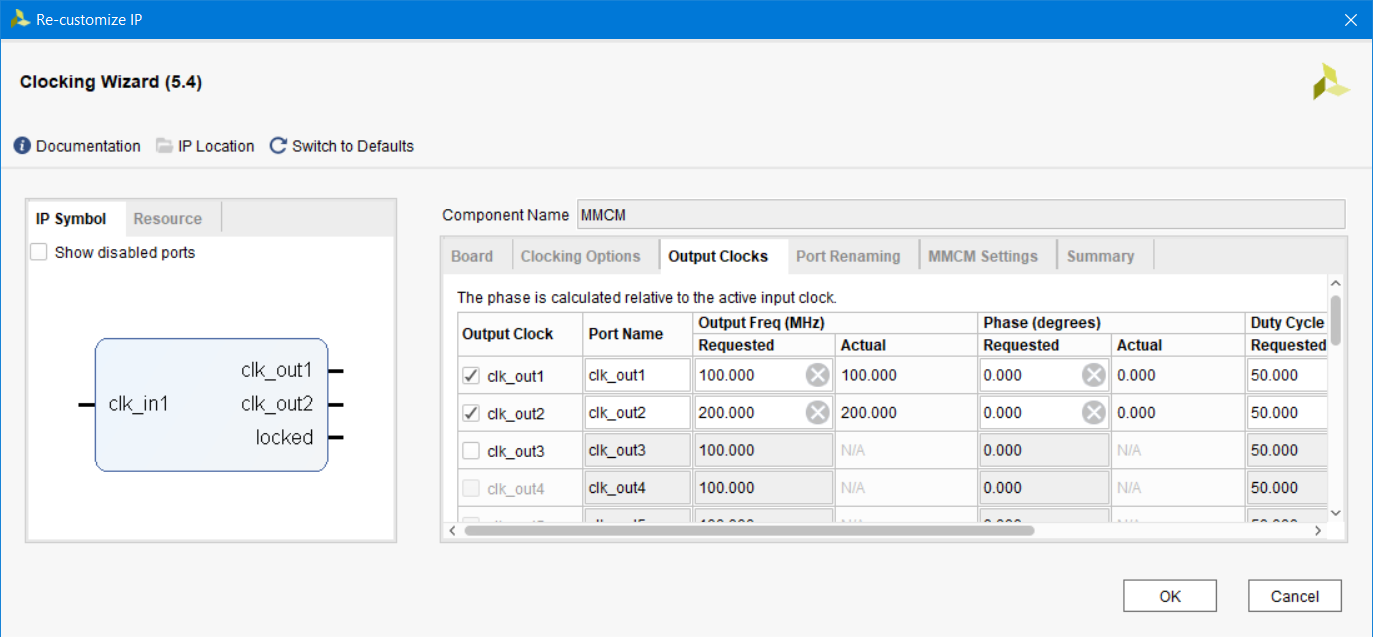Uncheck the clk_out2 output clock
Viewport: 1373px width, 637px height.
tap(471, 413)
